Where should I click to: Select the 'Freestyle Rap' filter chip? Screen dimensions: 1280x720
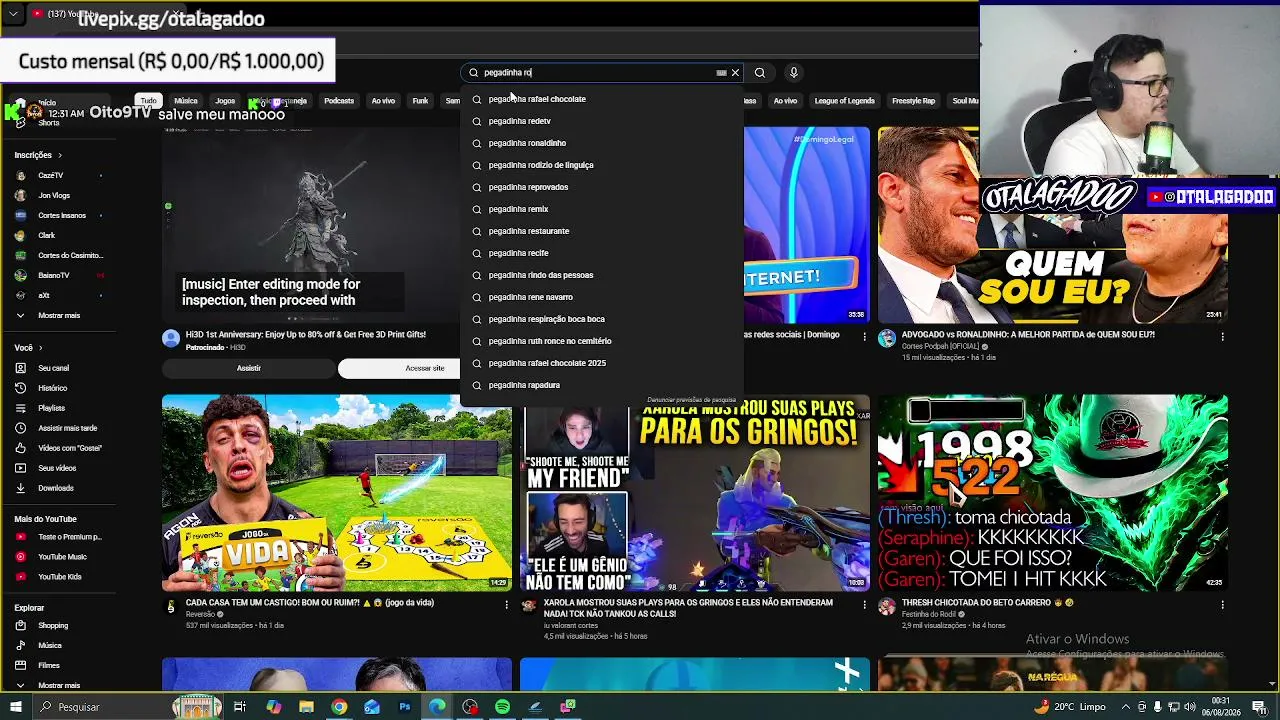point(913,101)
